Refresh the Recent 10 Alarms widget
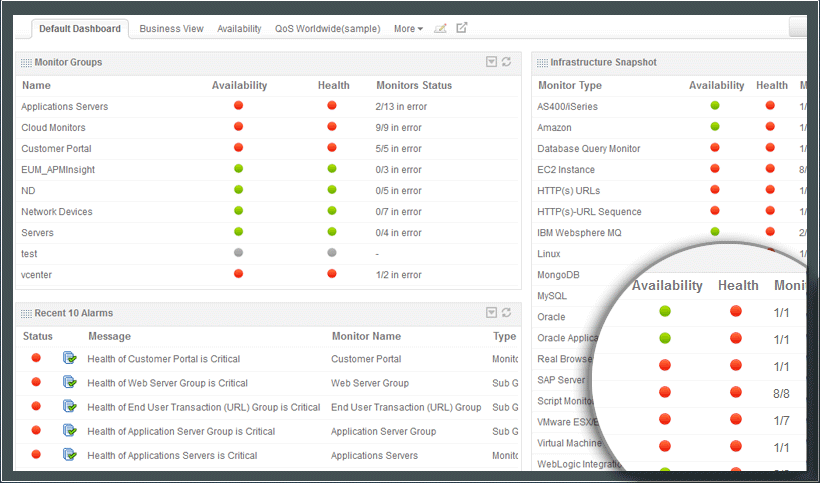820x483 pixels. pos(506,313)
